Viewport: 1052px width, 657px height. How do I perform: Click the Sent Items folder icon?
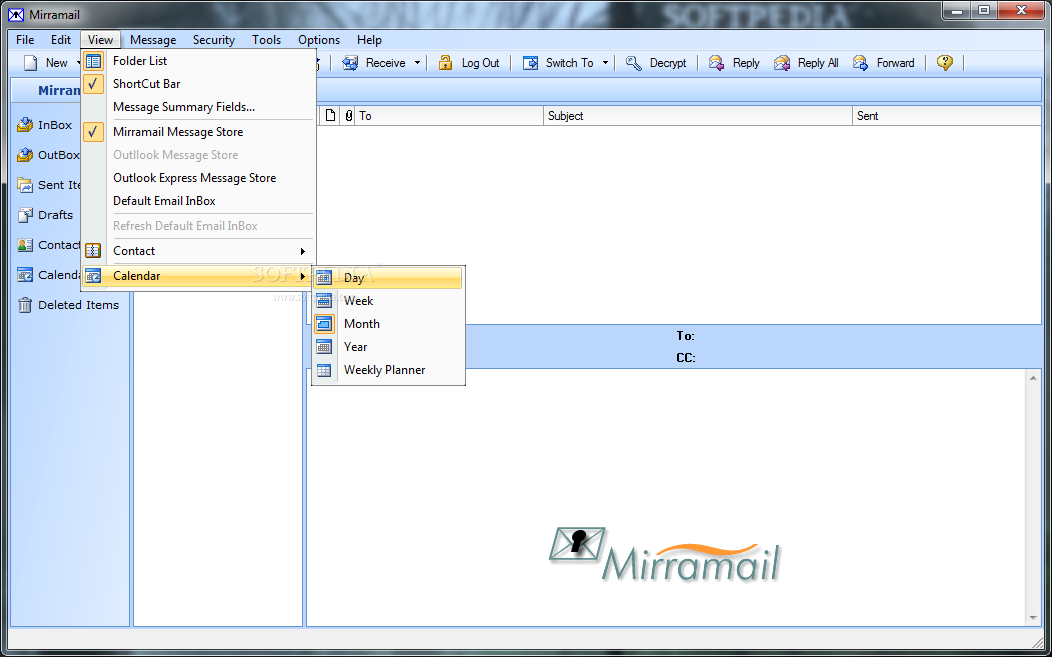tap(25, 185)
